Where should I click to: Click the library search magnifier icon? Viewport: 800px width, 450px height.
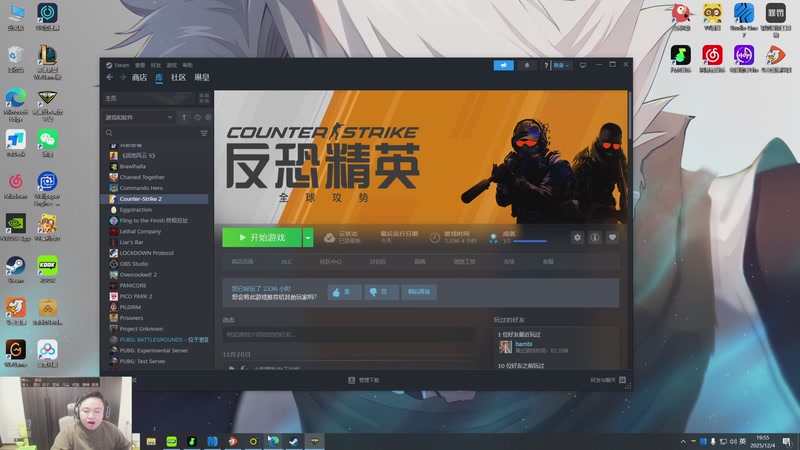point(109,133)
